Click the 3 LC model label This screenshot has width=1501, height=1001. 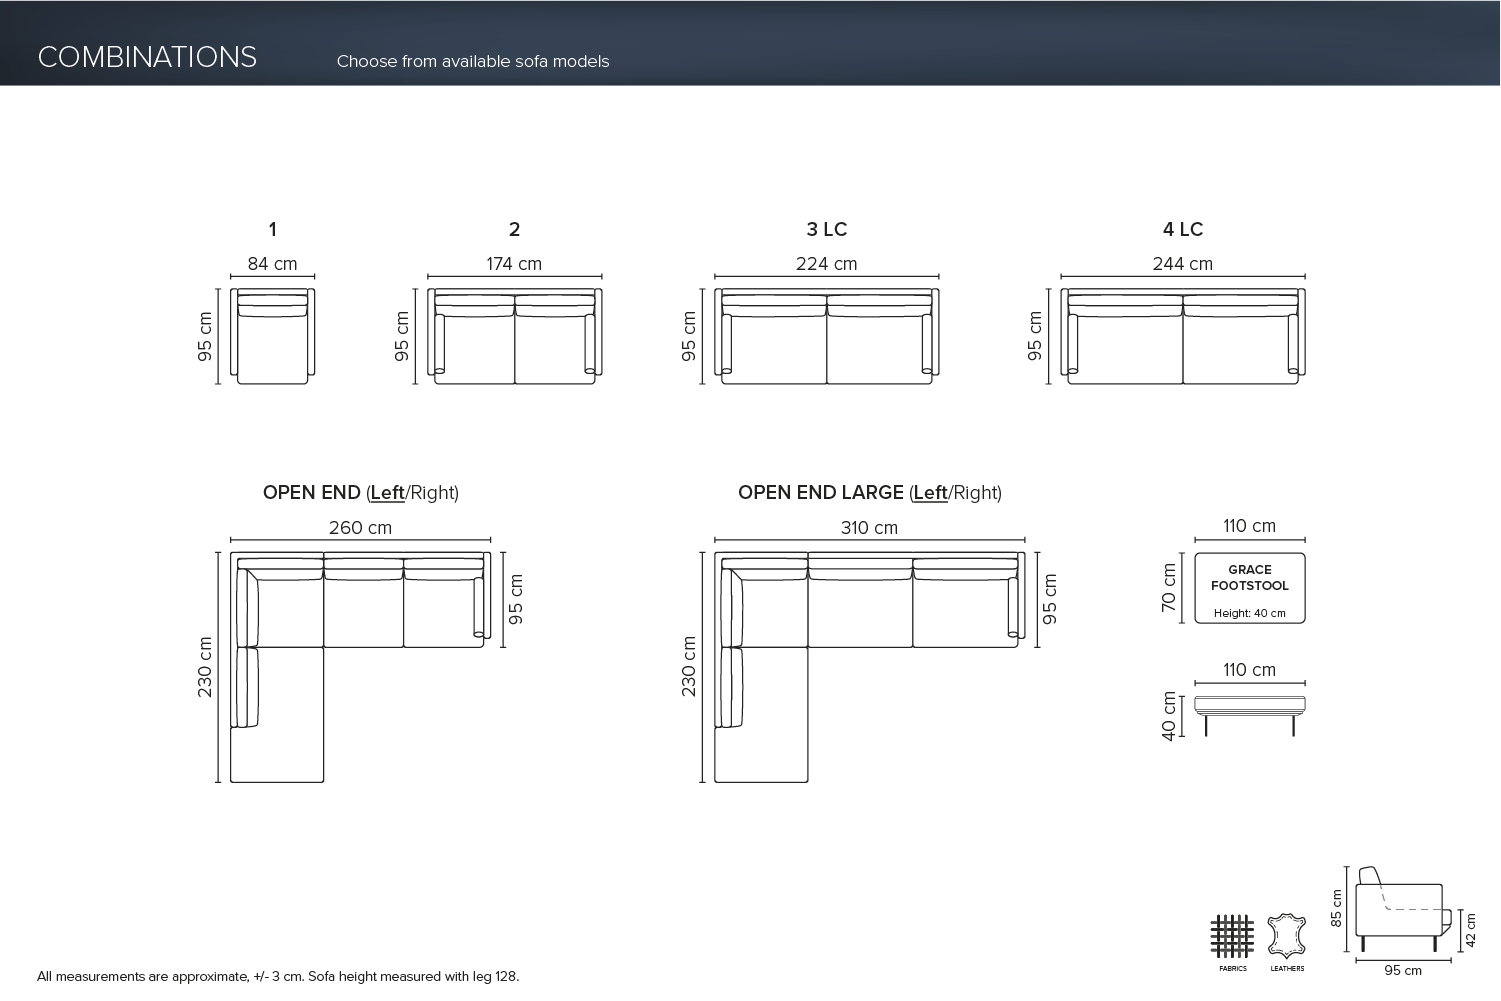coord(827,229)
